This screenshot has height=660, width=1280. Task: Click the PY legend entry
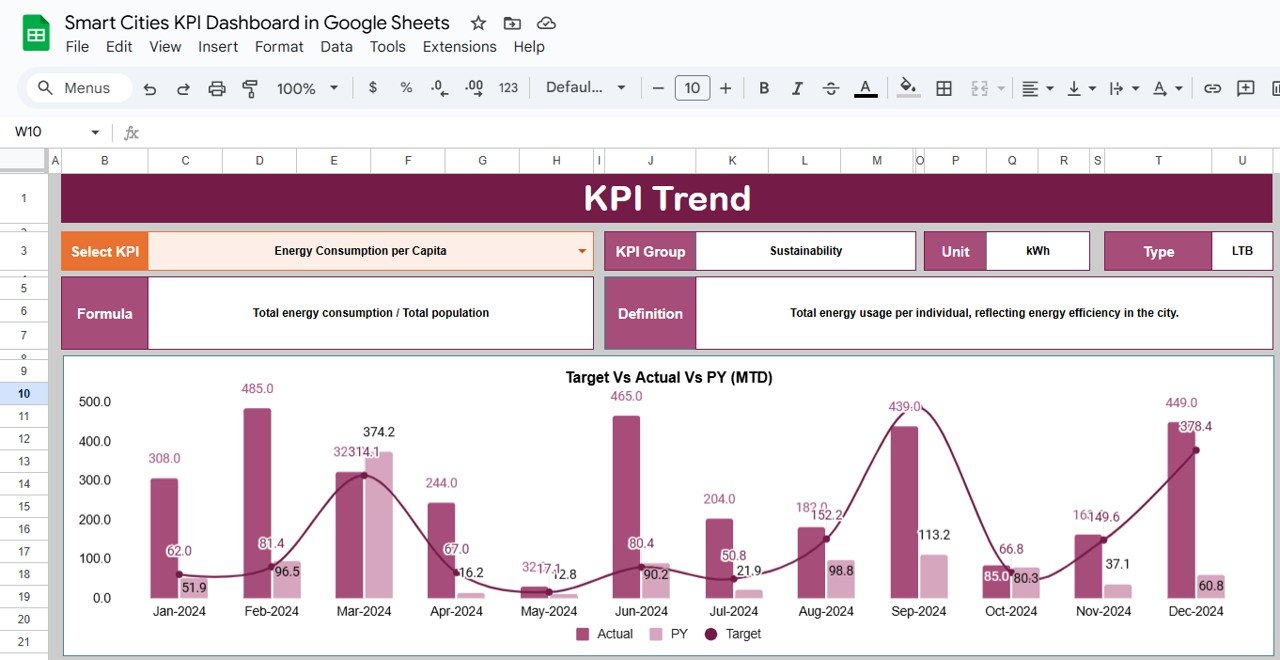pos(669,634)
